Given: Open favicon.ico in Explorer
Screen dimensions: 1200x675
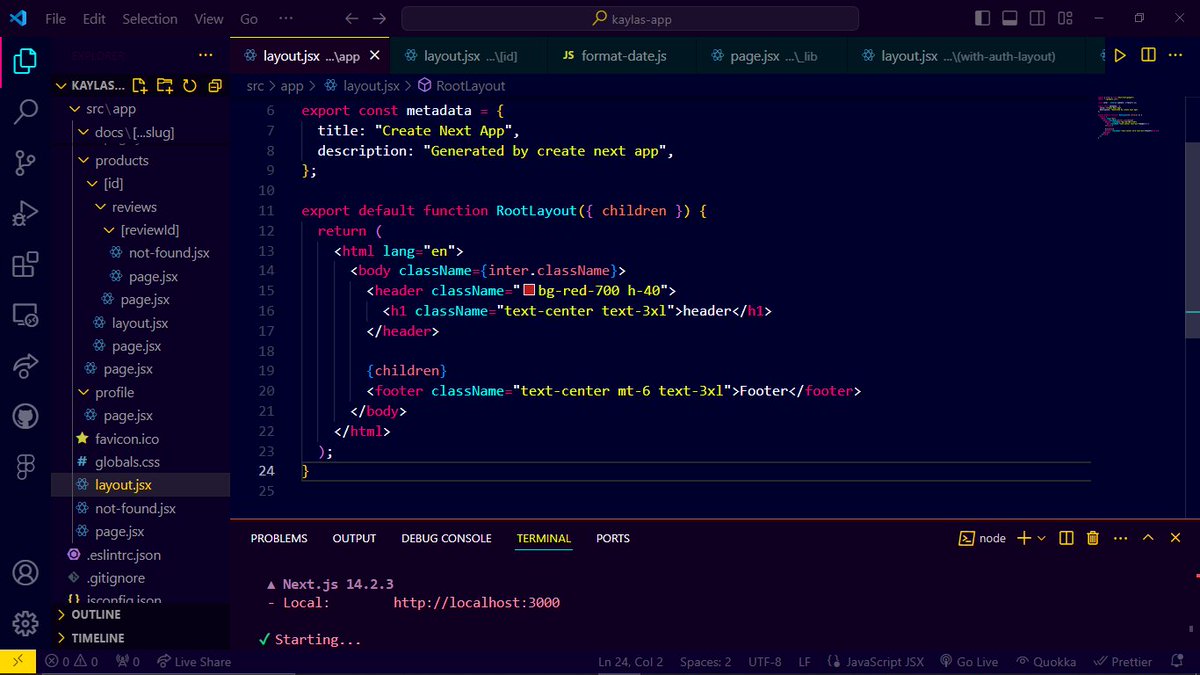Looking at the screenshot, I should [127, 439].
